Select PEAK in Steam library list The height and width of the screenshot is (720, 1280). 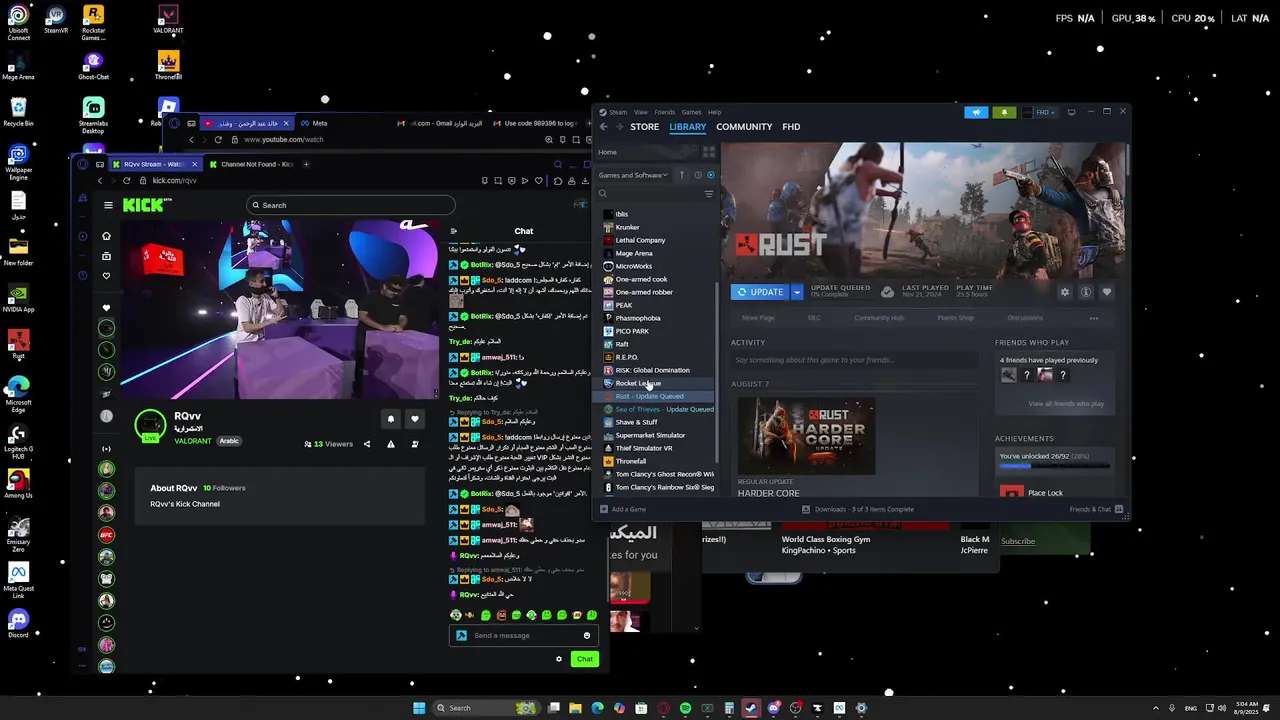pyautogui.click(x=623, y=305)
